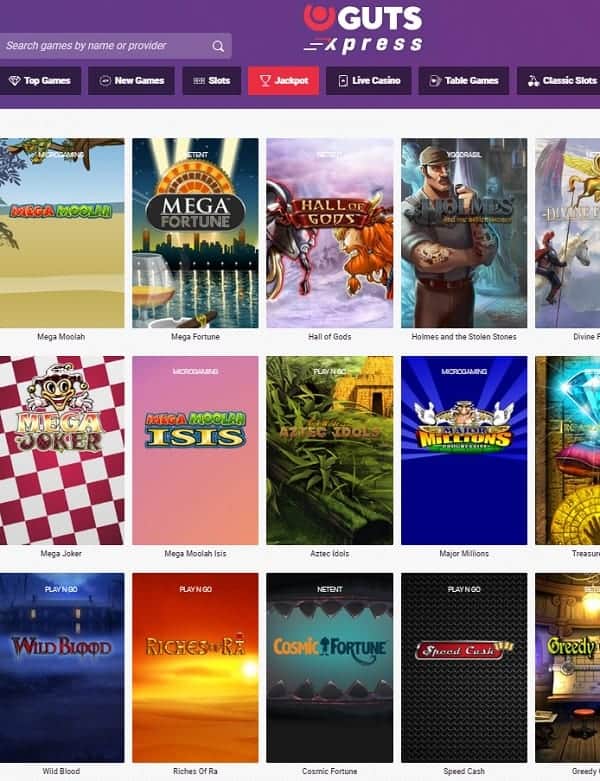Click the gamepad icon on New Games
Screen dimensions: 600x781
tap(105, 81)
